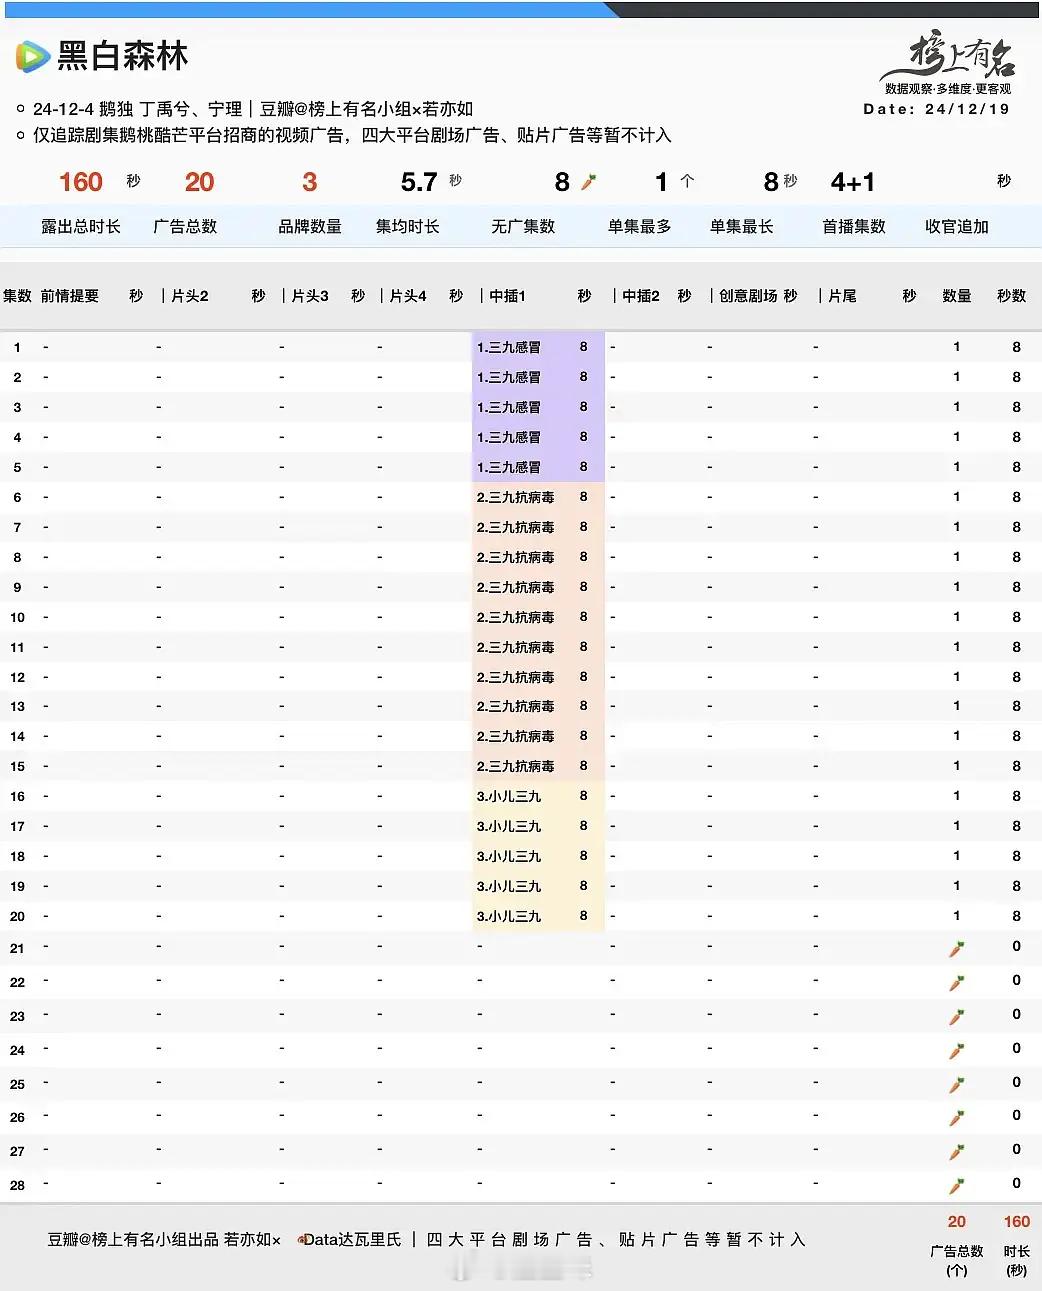Click the carrot icon in episode 26 row
The width and height of the screenshot is (1042, 1291).
pos(956,1118)
